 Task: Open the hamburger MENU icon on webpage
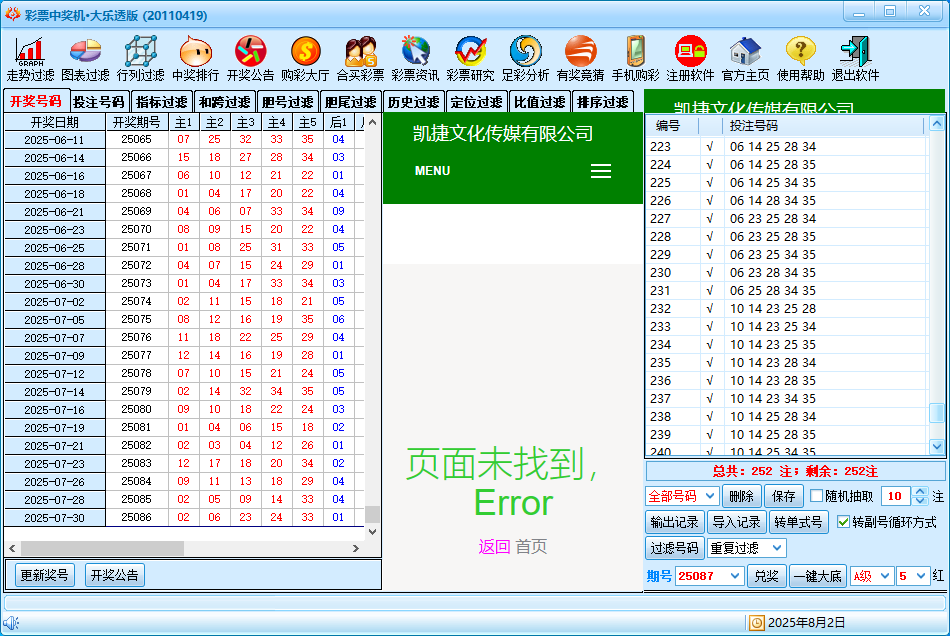coord(601,171)
